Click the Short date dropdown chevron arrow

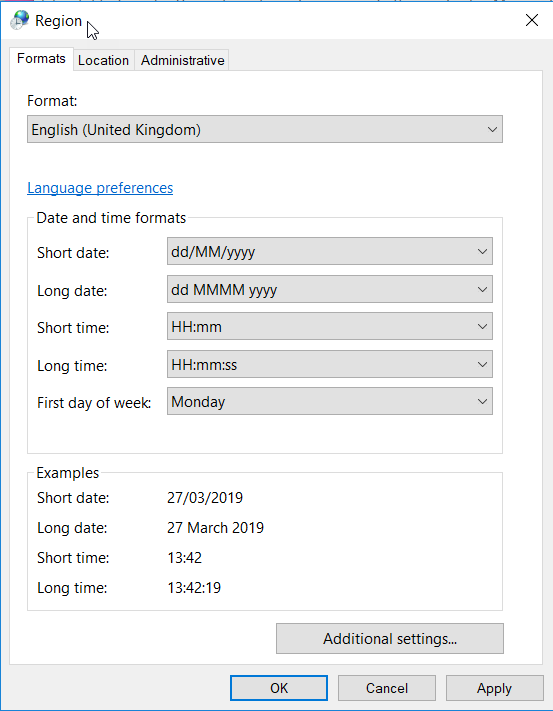click(x=482, y=251)
